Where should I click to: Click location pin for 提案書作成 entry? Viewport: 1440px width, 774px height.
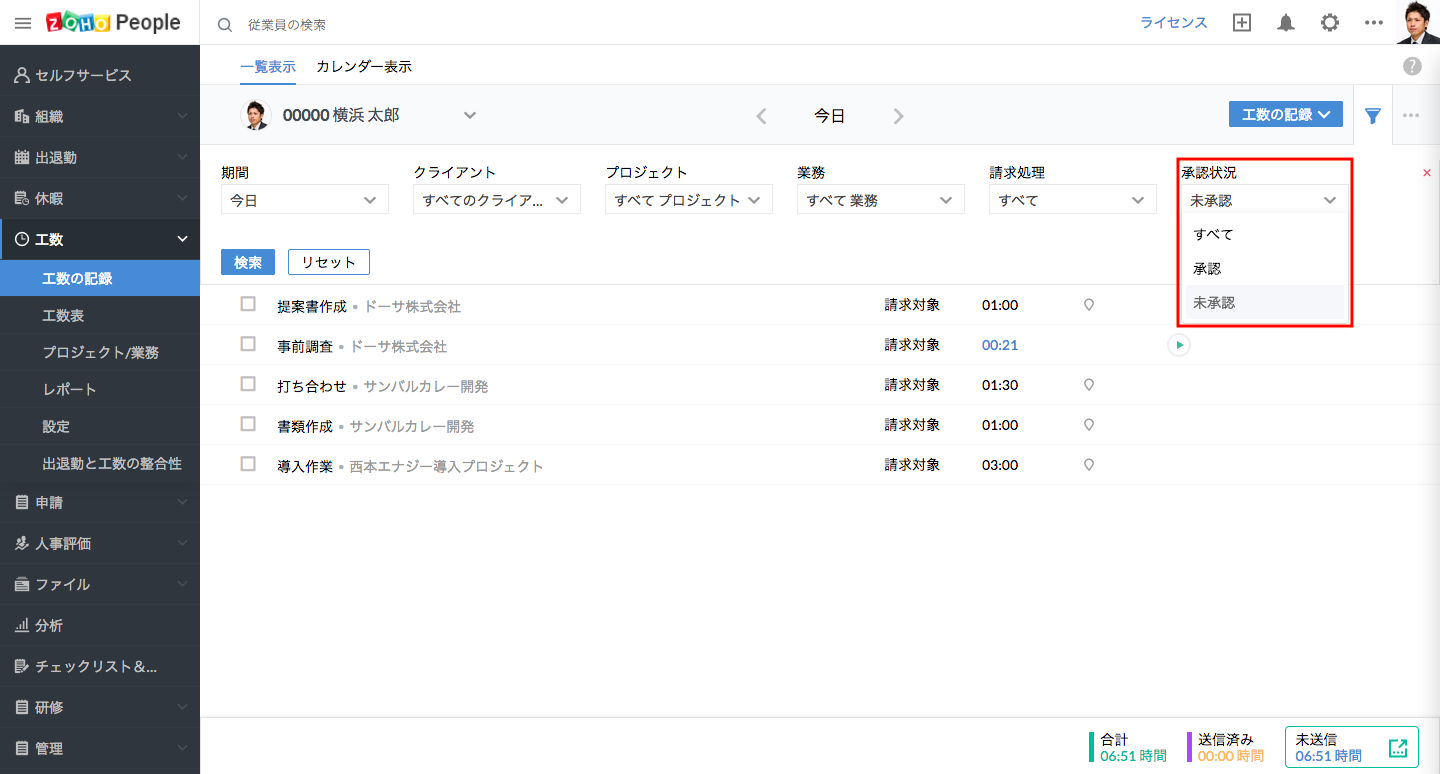pos(1089,305)
